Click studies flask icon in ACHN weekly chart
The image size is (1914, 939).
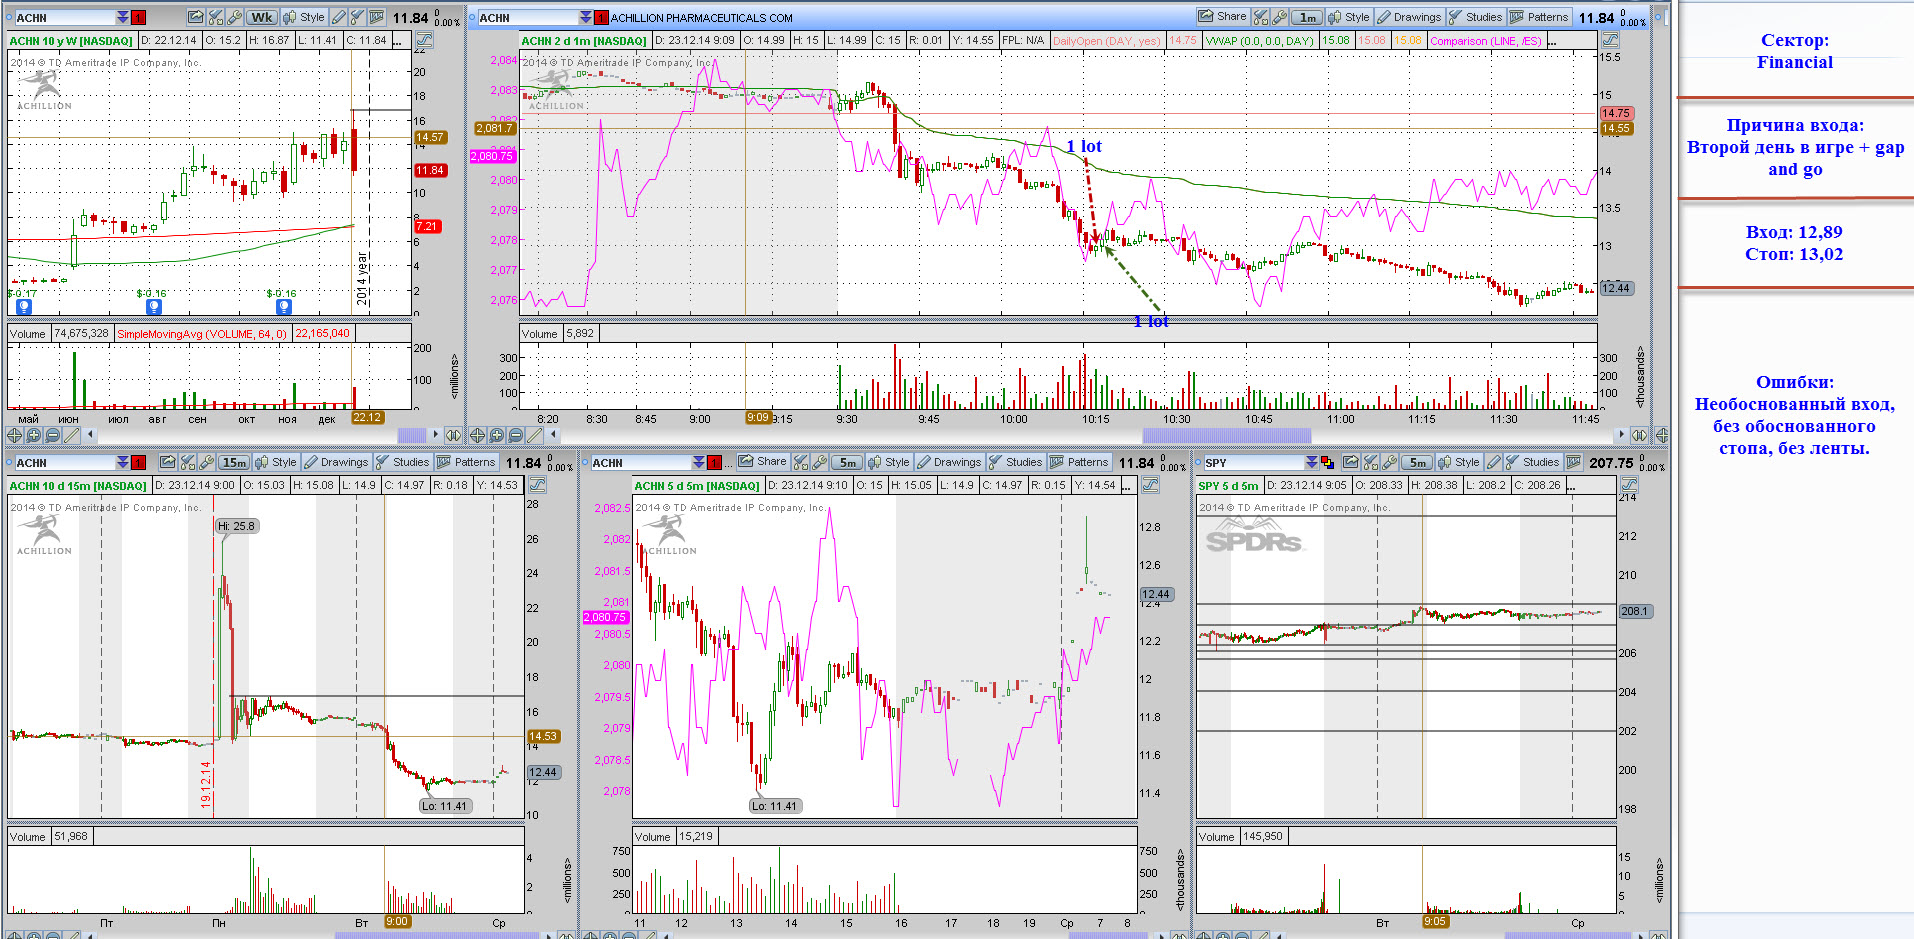coord(357,17)
